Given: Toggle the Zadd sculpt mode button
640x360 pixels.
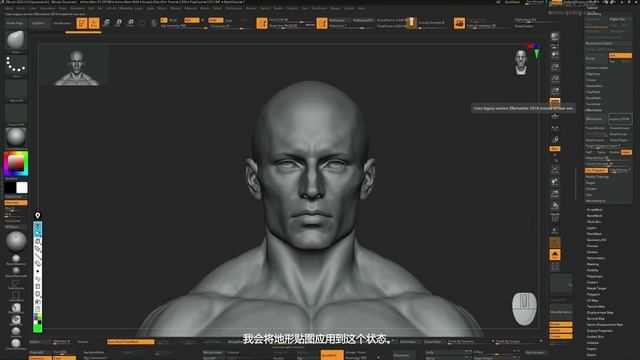Looking at the screenshot, I should click(x=216, y=20).
